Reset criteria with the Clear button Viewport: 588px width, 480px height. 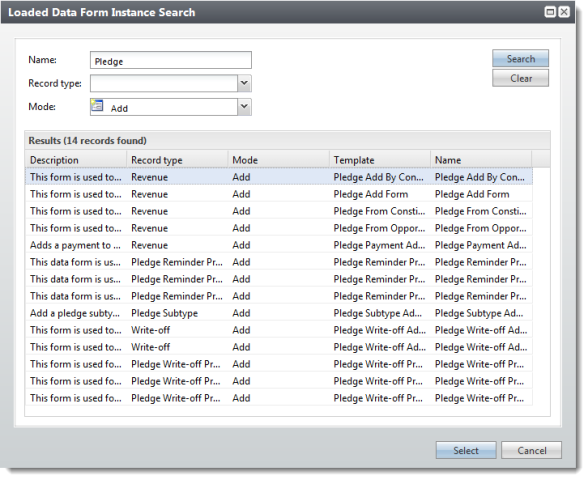click(520, 78)
